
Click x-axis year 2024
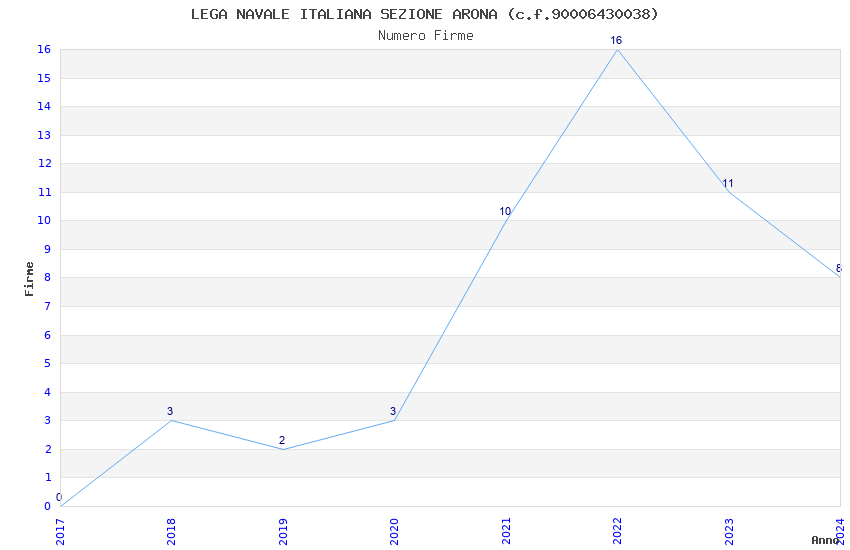coord(840,532)
